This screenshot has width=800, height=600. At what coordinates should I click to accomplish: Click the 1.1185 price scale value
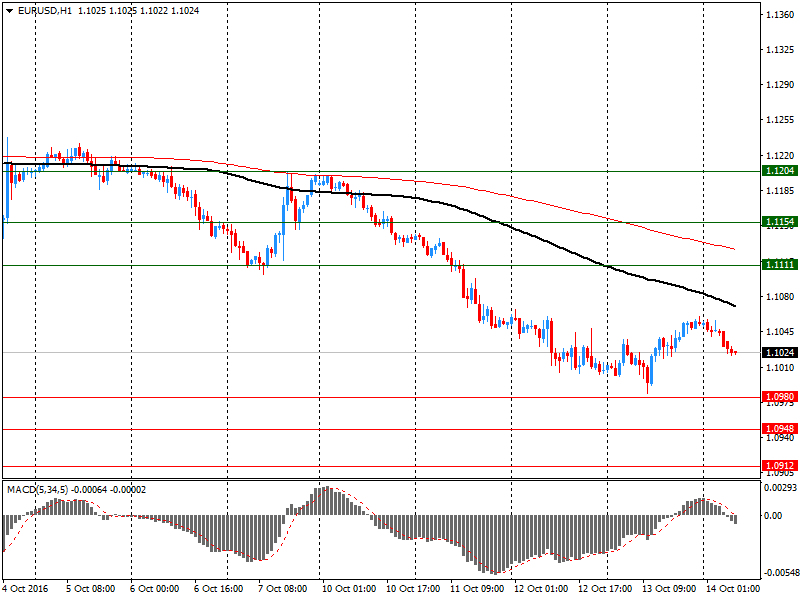(780, 191)
